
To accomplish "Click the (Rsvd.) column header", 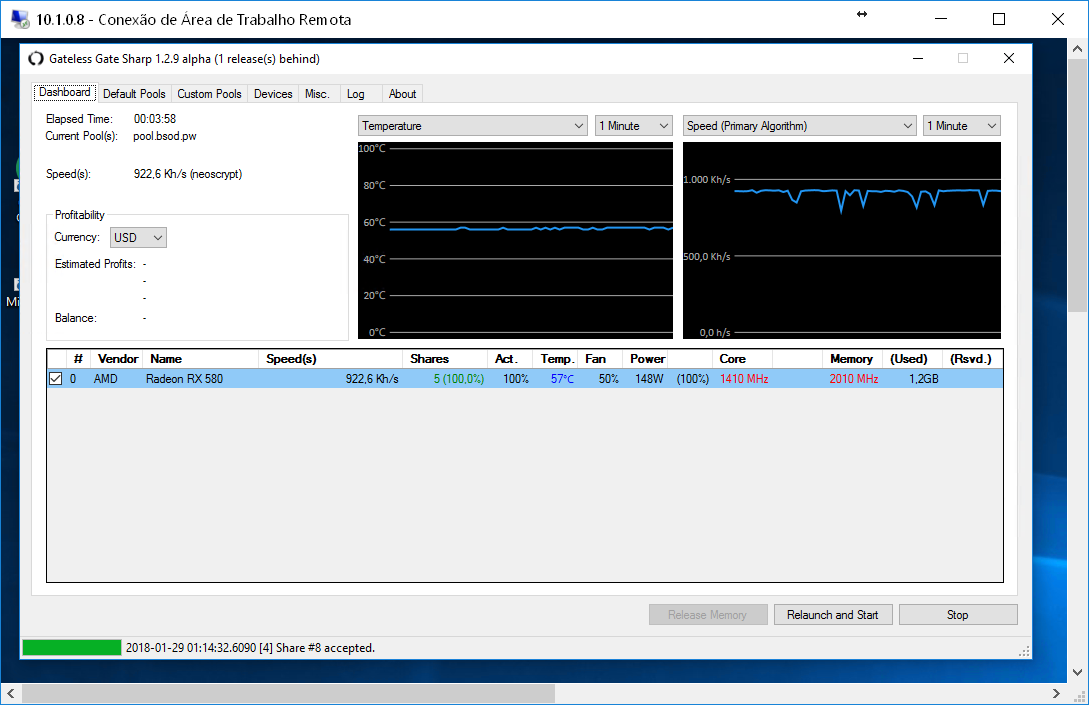I will coord(972,359).
